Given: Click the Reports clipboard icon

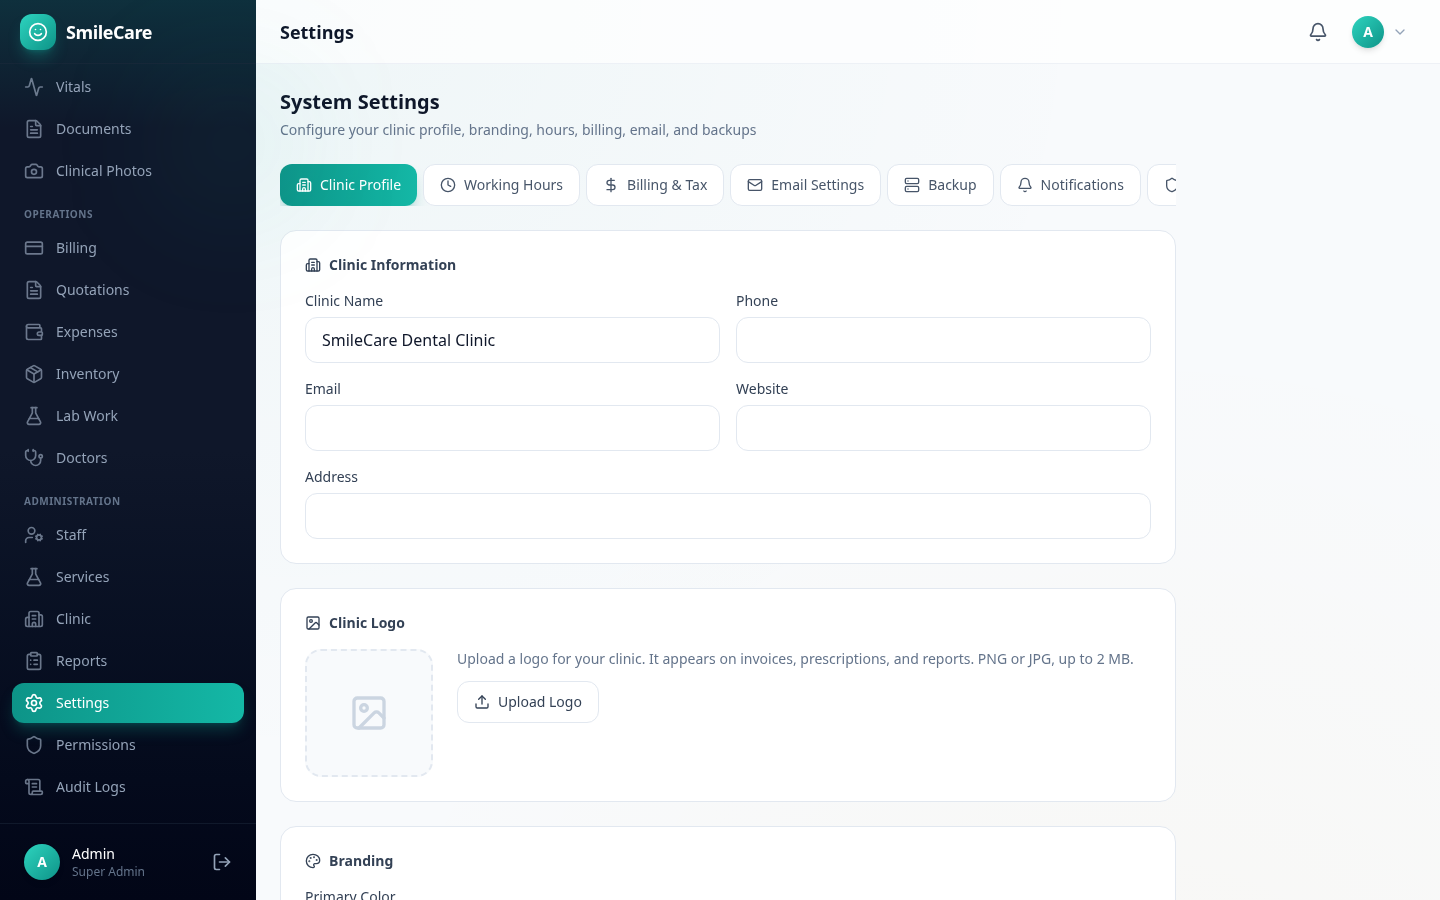Looking at the screenshot, I should [34, 661].
